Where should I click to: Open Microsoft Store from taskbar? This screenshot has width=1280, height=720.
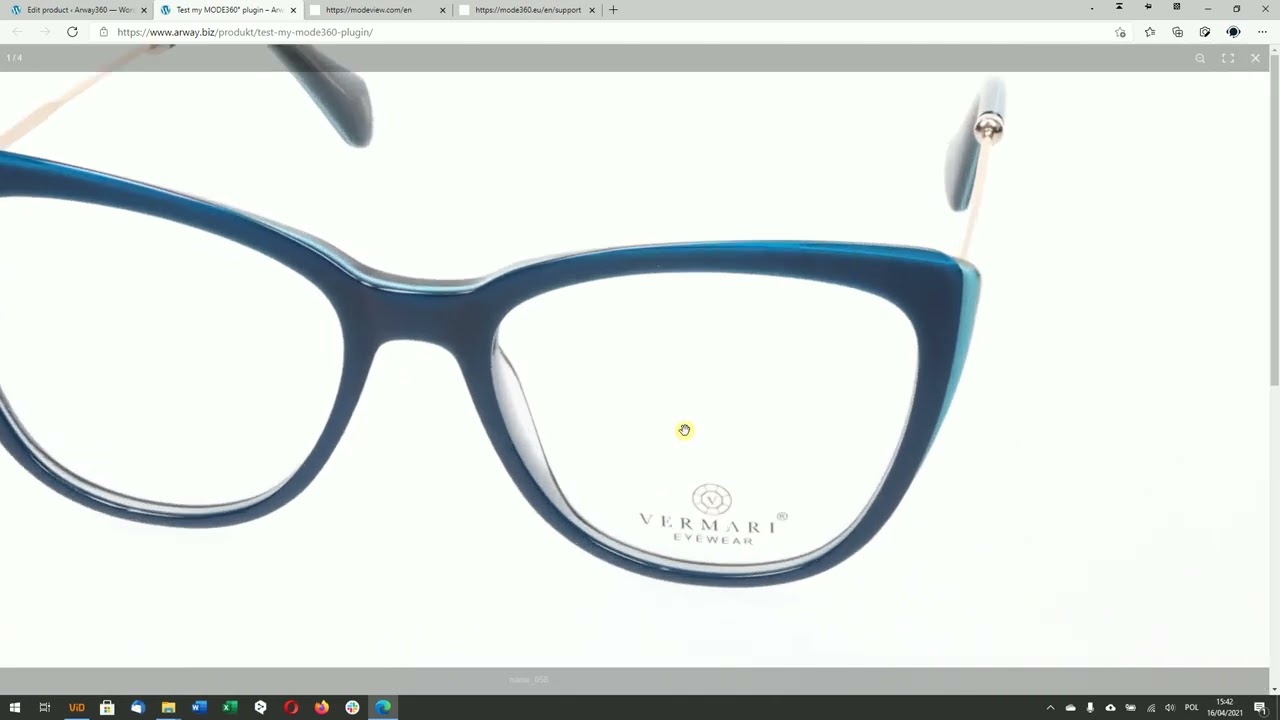tap(107, 708)
